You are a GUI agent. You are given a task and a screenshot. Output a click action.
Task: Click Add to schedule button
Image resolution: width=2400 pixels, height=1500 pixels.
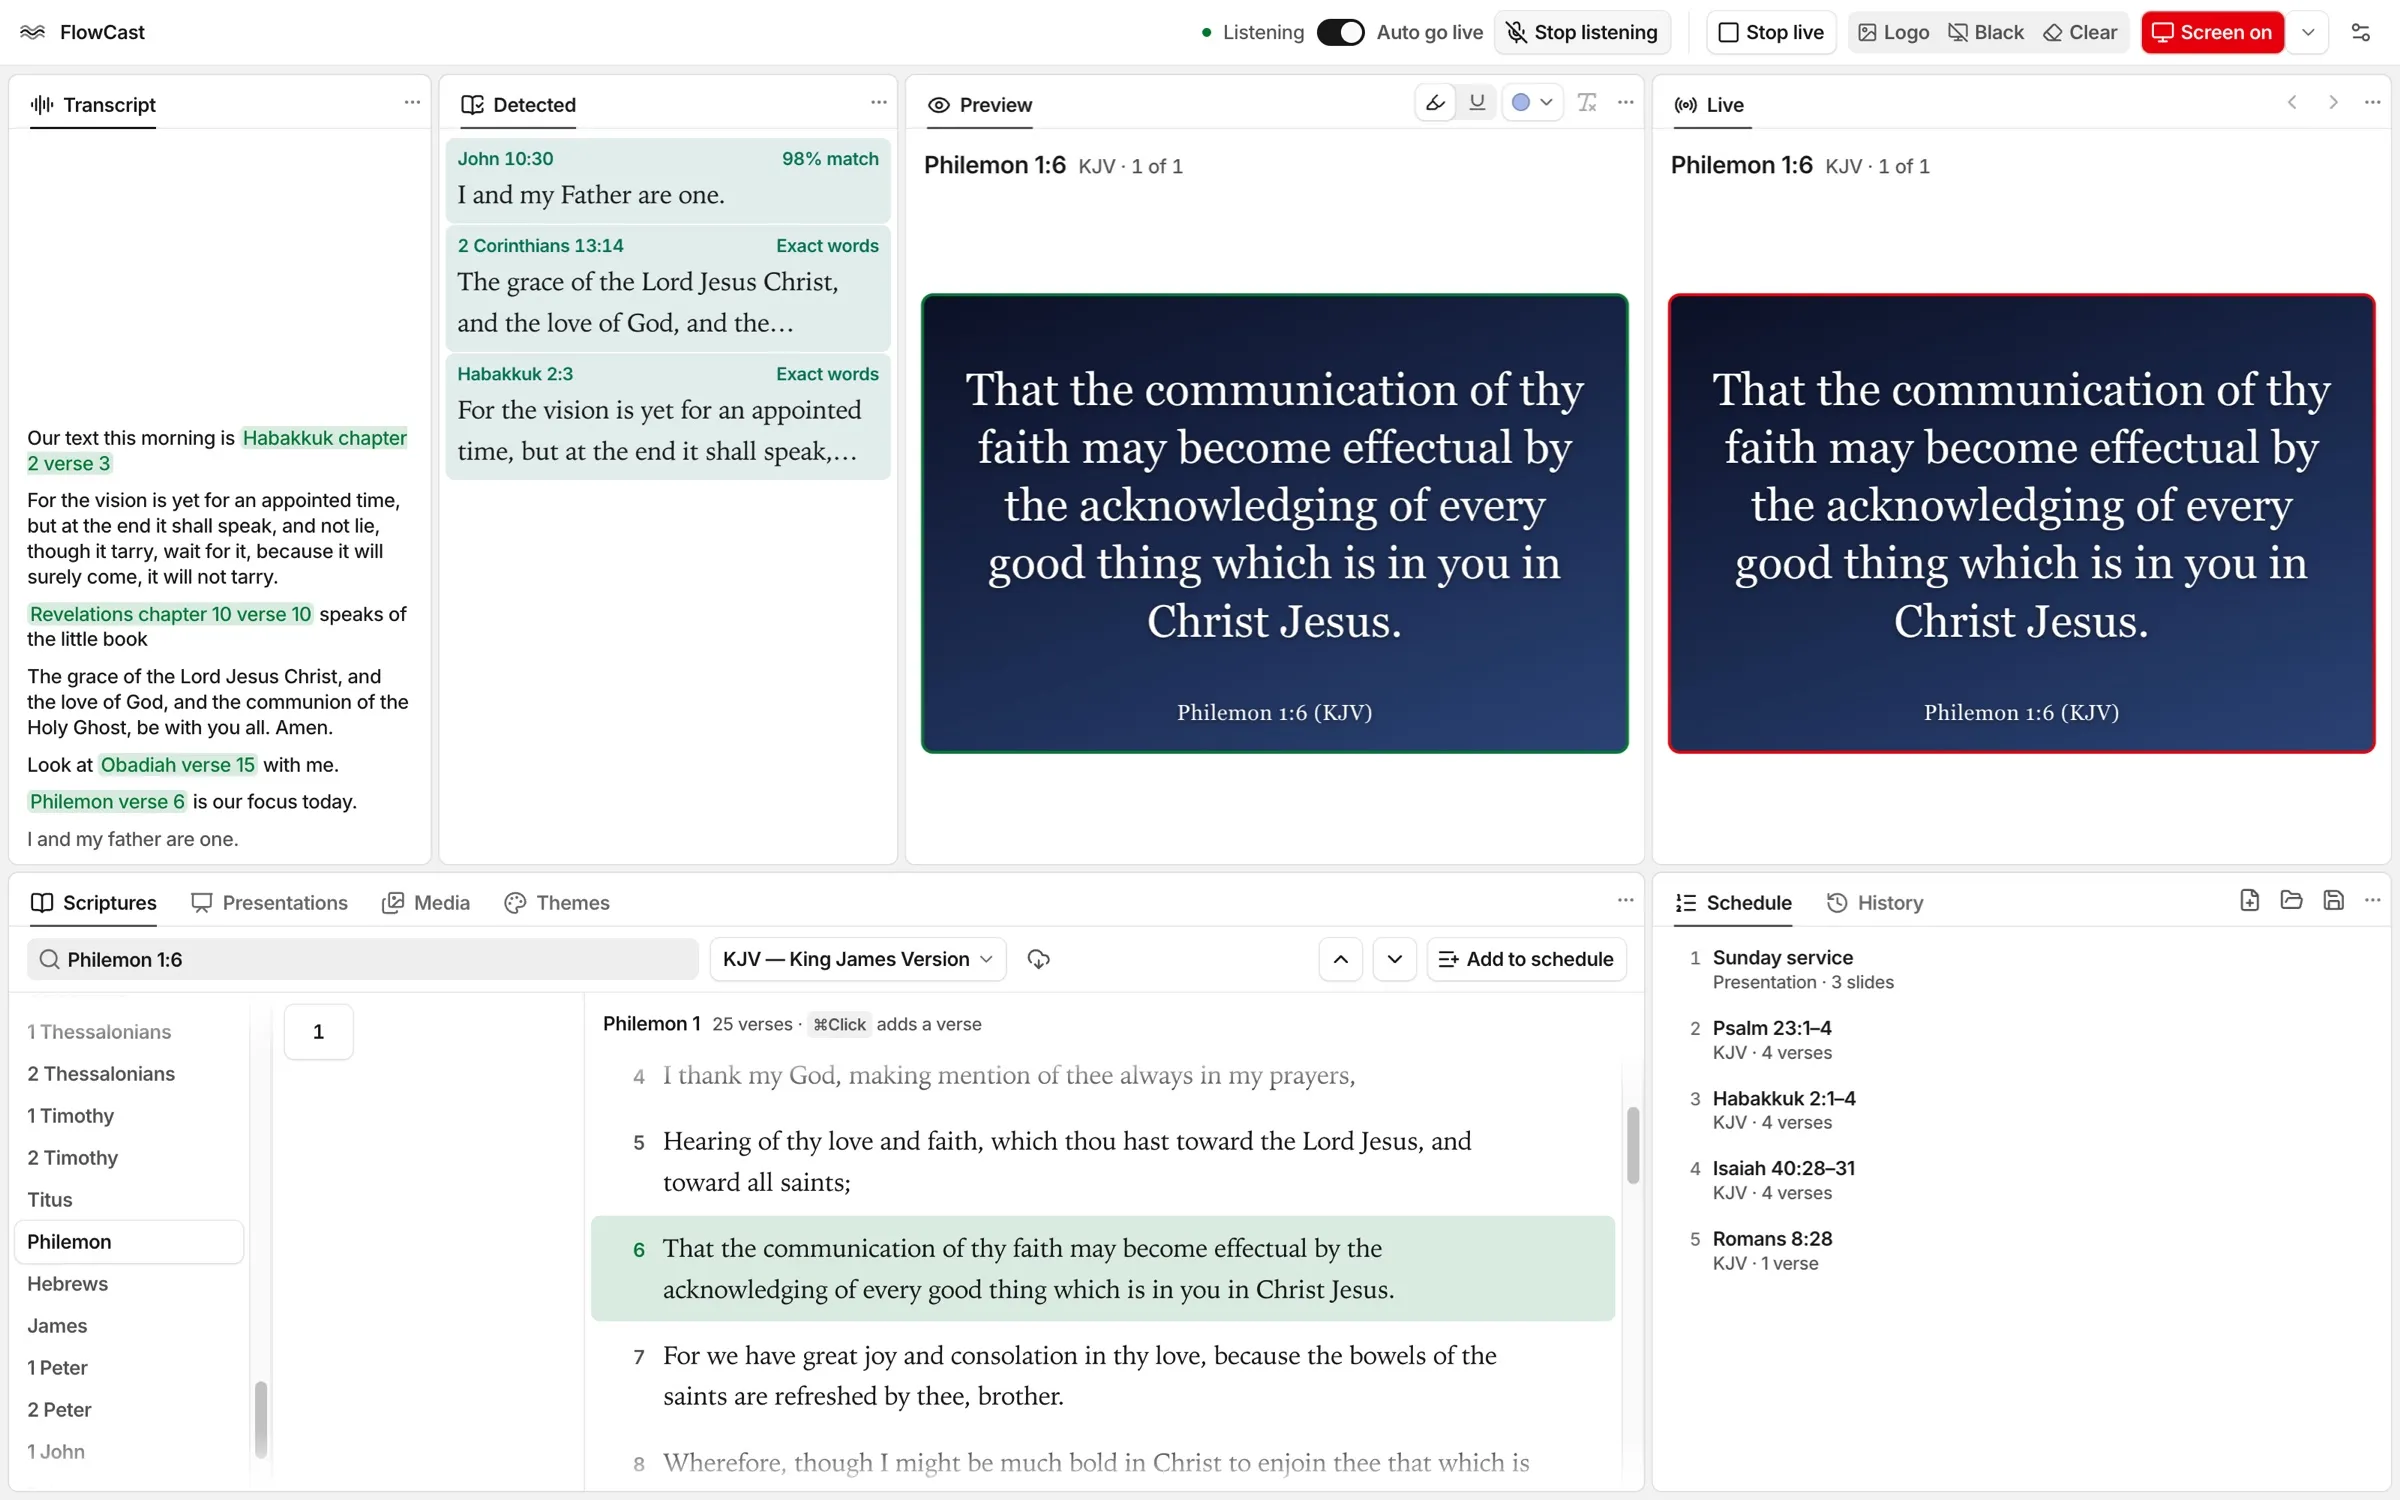[1526, 959]
